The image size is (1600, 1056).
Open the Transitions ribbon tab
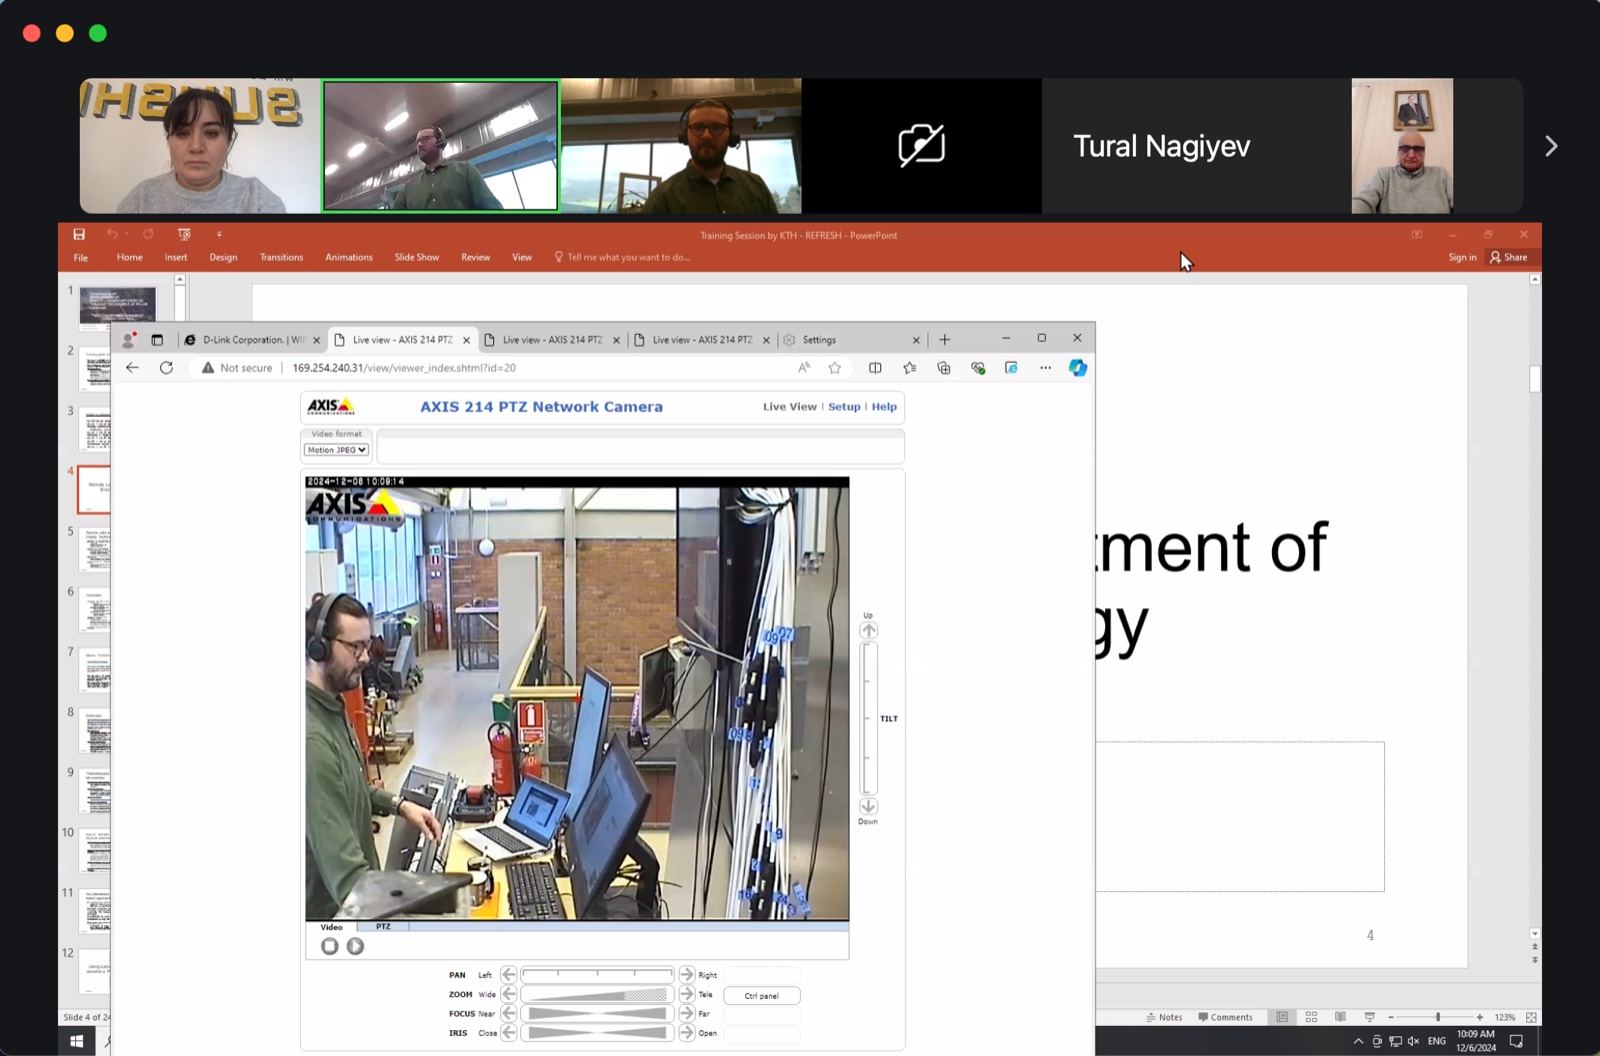click(x=281, y=257)
